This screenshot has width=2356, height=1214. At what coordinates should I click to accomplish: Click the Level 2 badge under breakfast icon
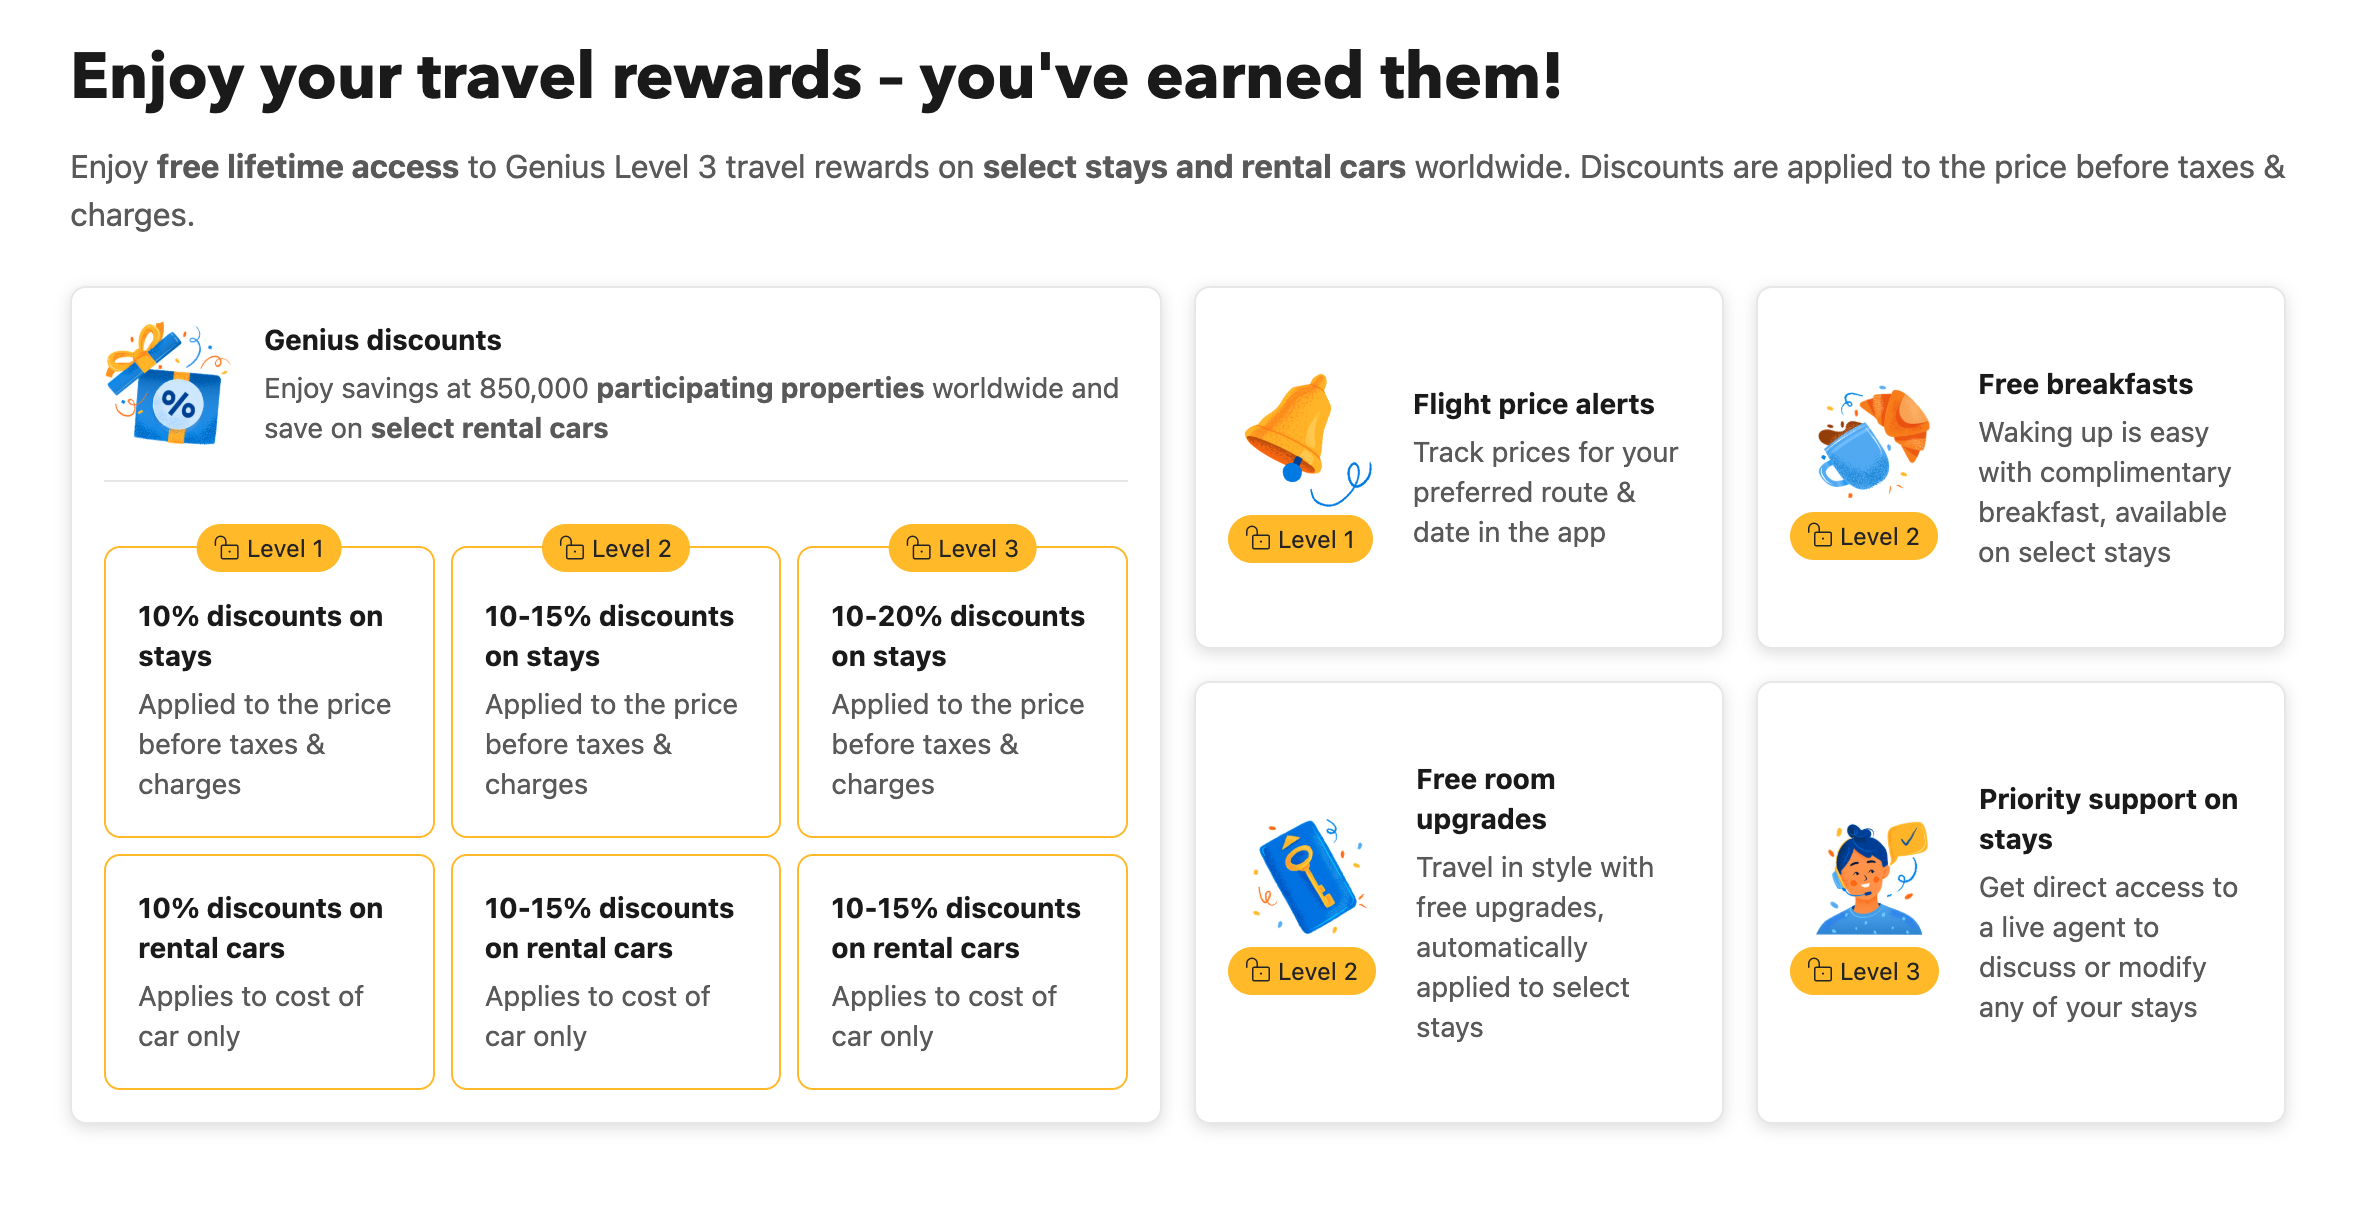[1864, 536]
